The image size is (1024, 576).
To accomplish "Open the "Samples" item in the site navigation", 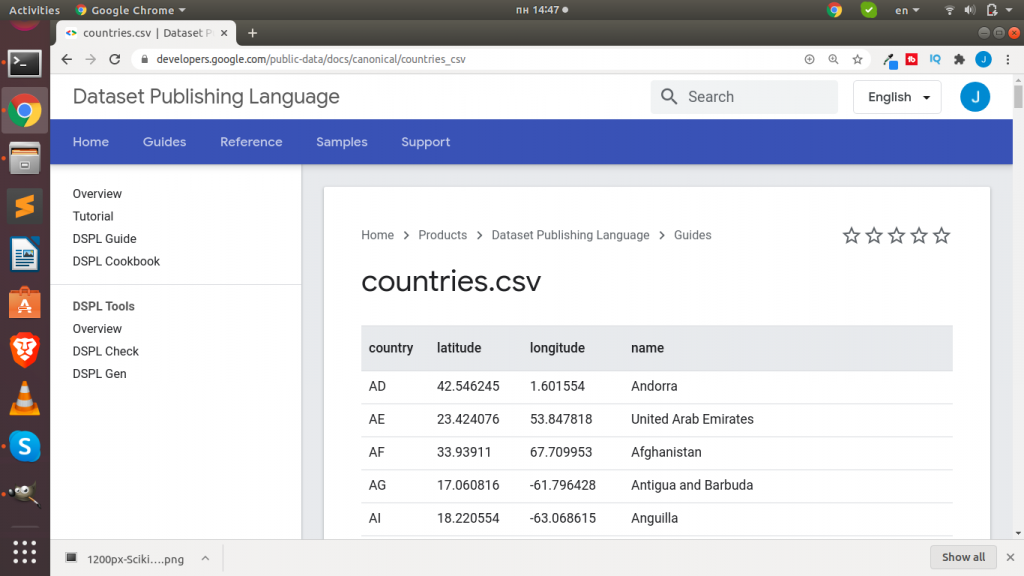I will point(341,141).
